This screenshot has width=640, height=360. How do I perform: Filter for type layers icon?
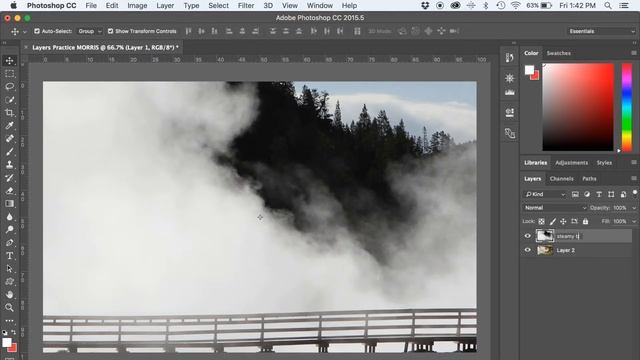599,194
